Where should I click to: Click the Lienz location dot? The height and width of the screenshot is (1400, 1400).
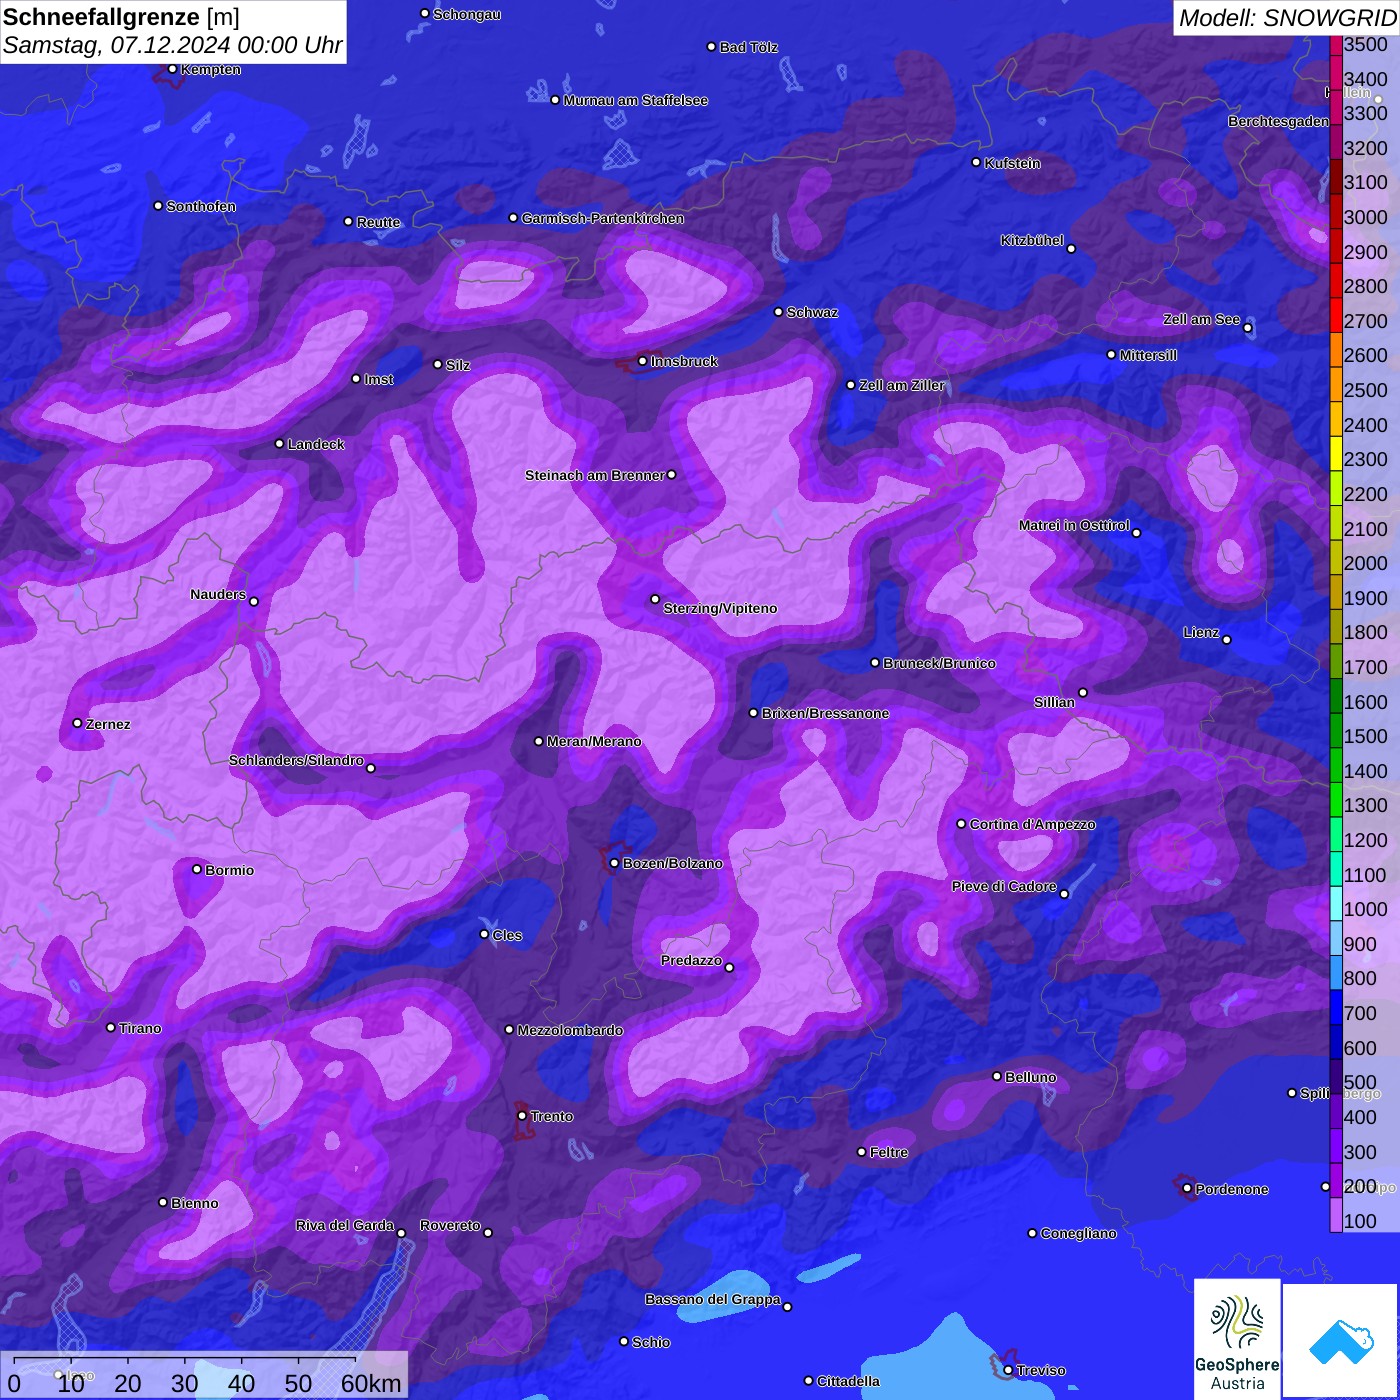(1227, 640)
